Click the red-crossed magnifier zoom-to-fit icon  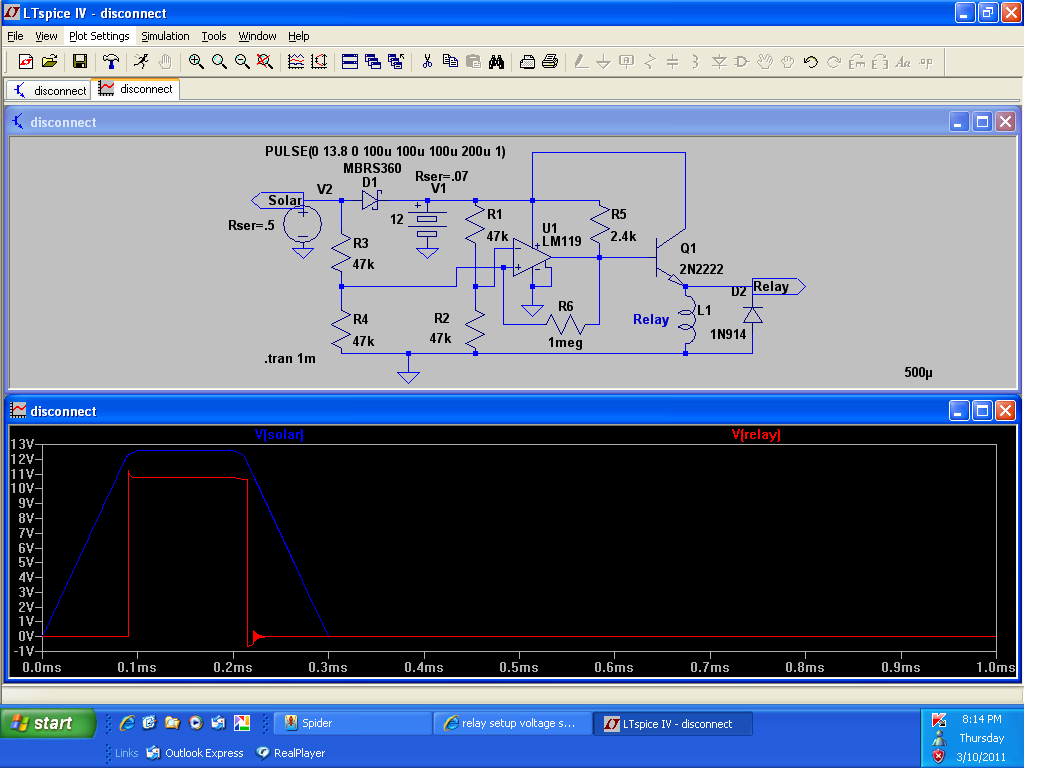point(264,62)
